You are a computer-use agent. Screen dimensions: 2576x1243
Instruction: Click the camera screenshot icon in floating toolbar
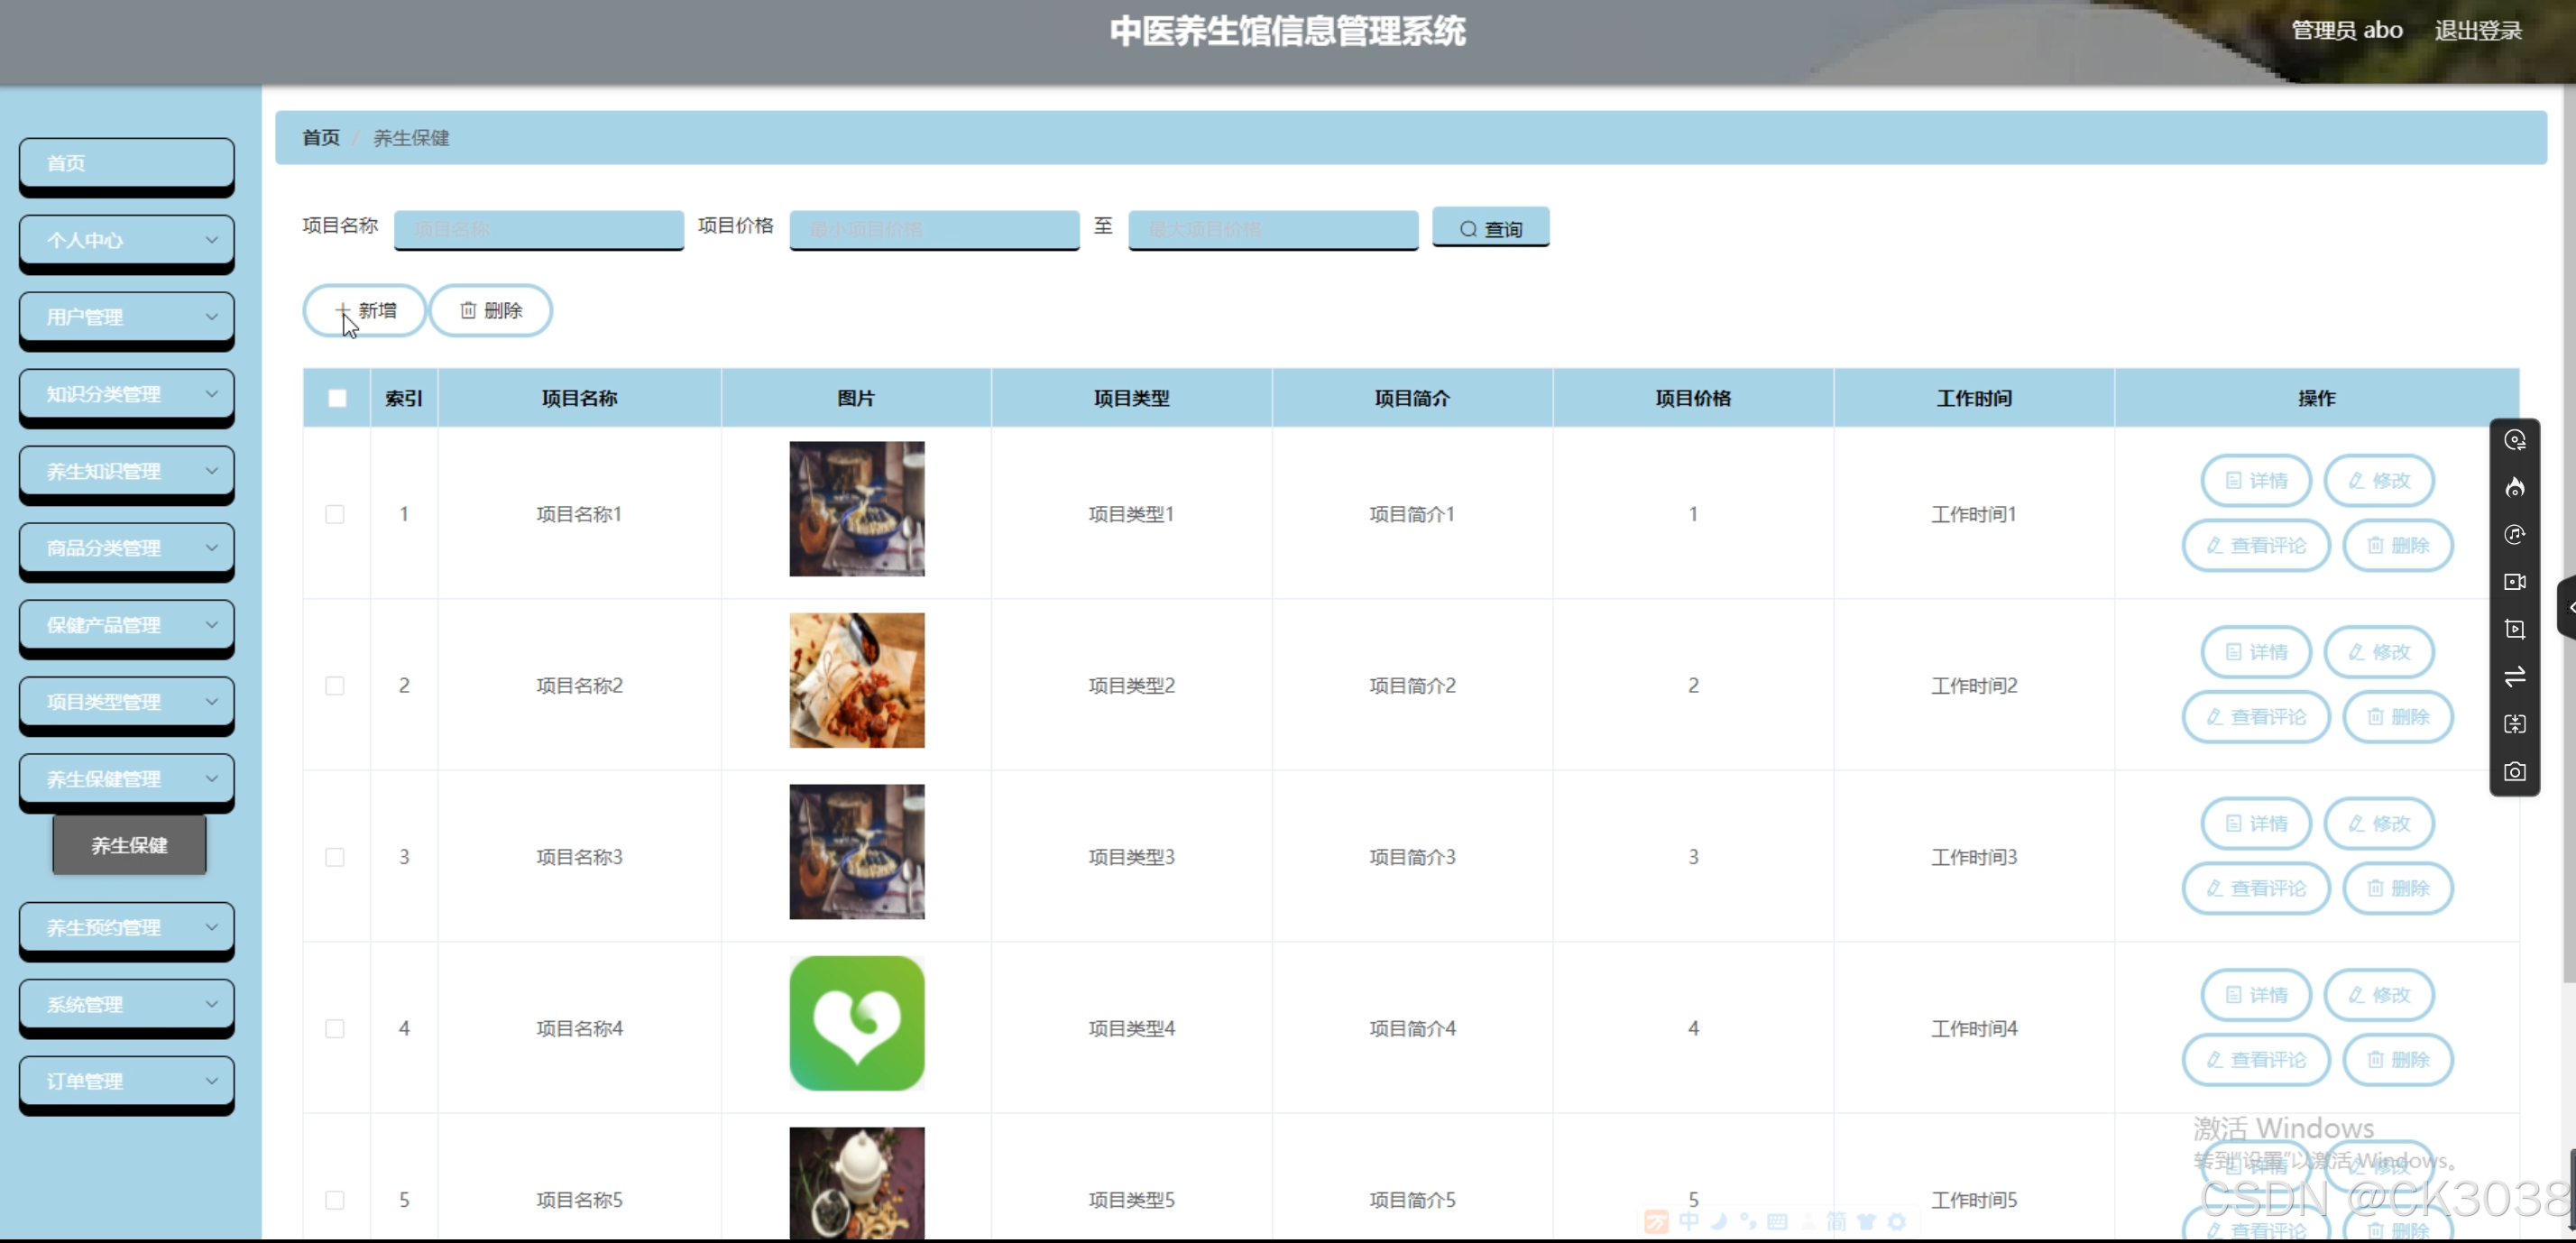click(2514, 772)
